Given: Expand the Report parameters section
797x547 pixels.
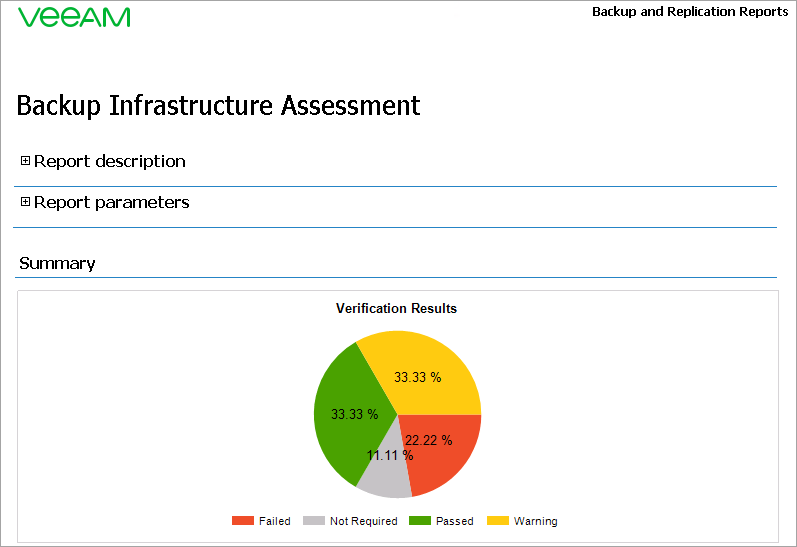Looking at the screenshot, I should (25, 202).
